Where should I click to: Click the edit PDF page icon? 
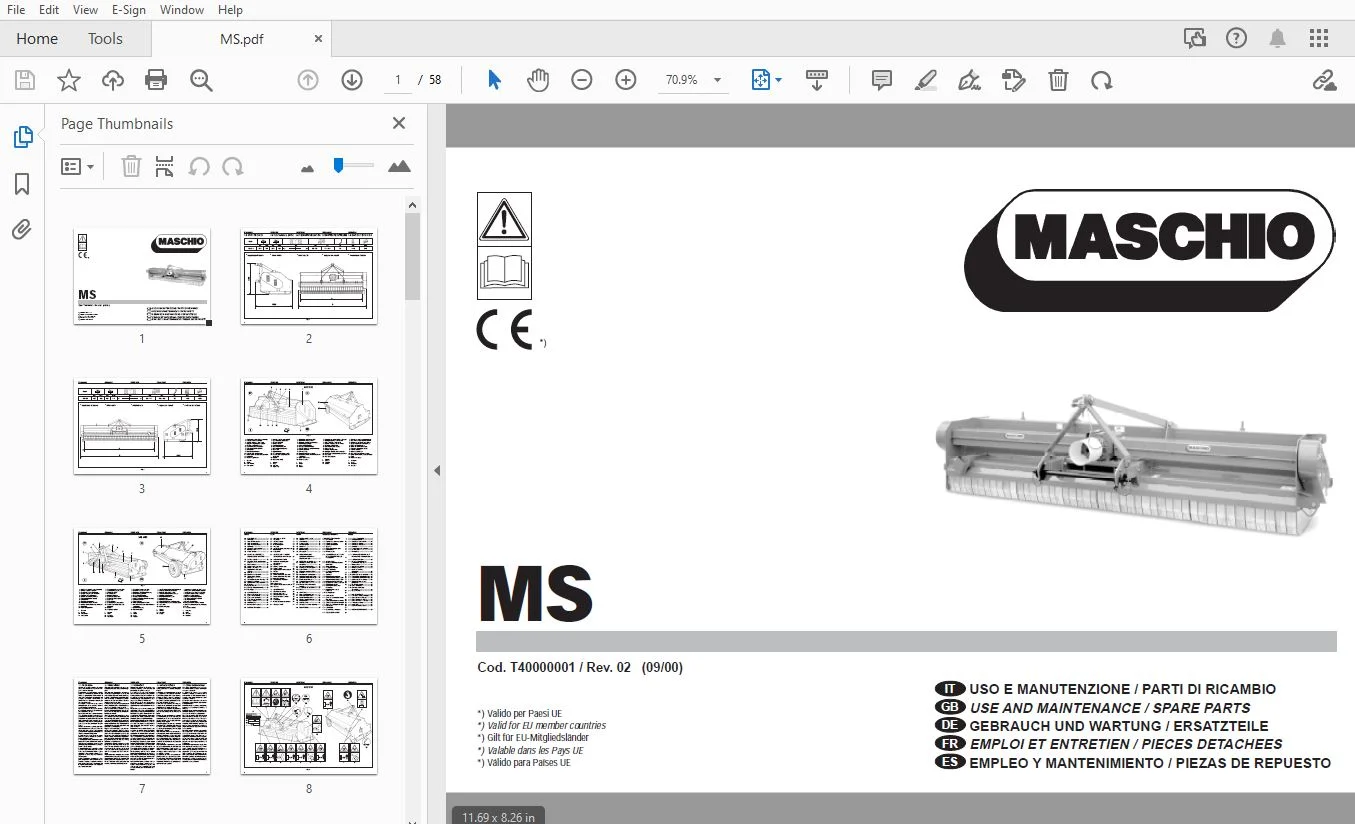(x=1014, y=80)
